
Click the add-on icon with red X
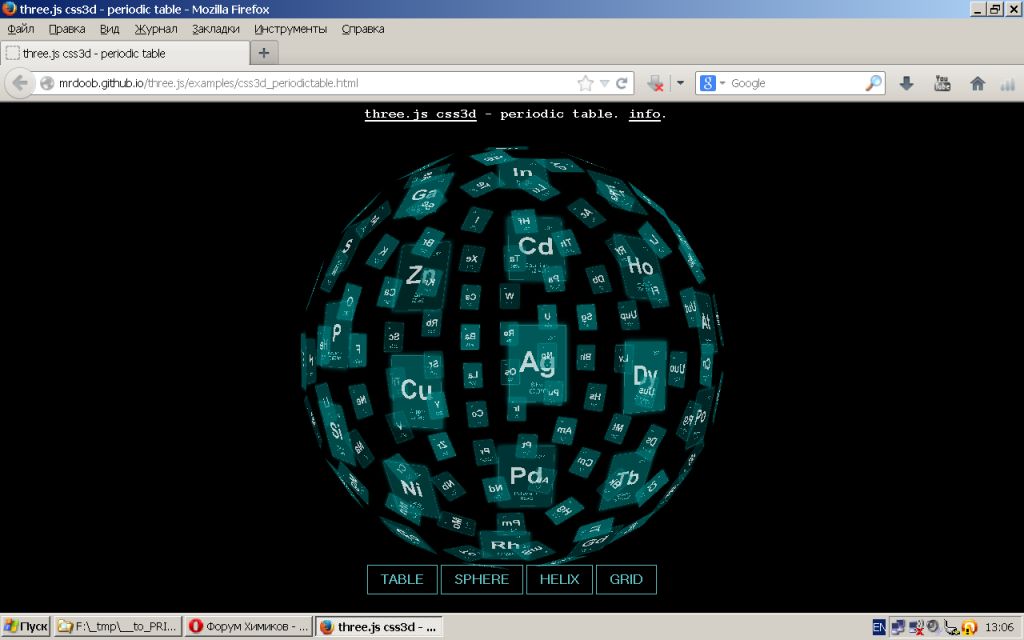[656, 83]
